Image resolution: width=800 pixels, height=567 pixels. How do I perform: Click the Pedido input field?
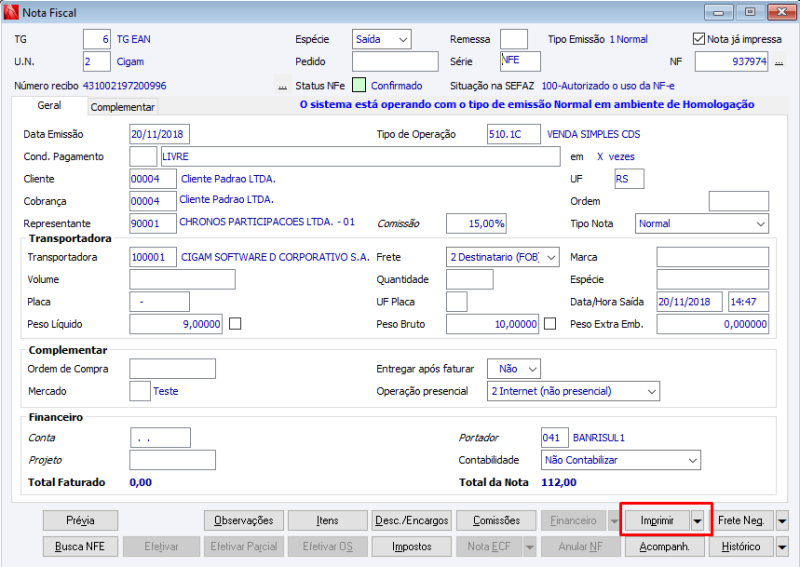click(x=395, y=61)
